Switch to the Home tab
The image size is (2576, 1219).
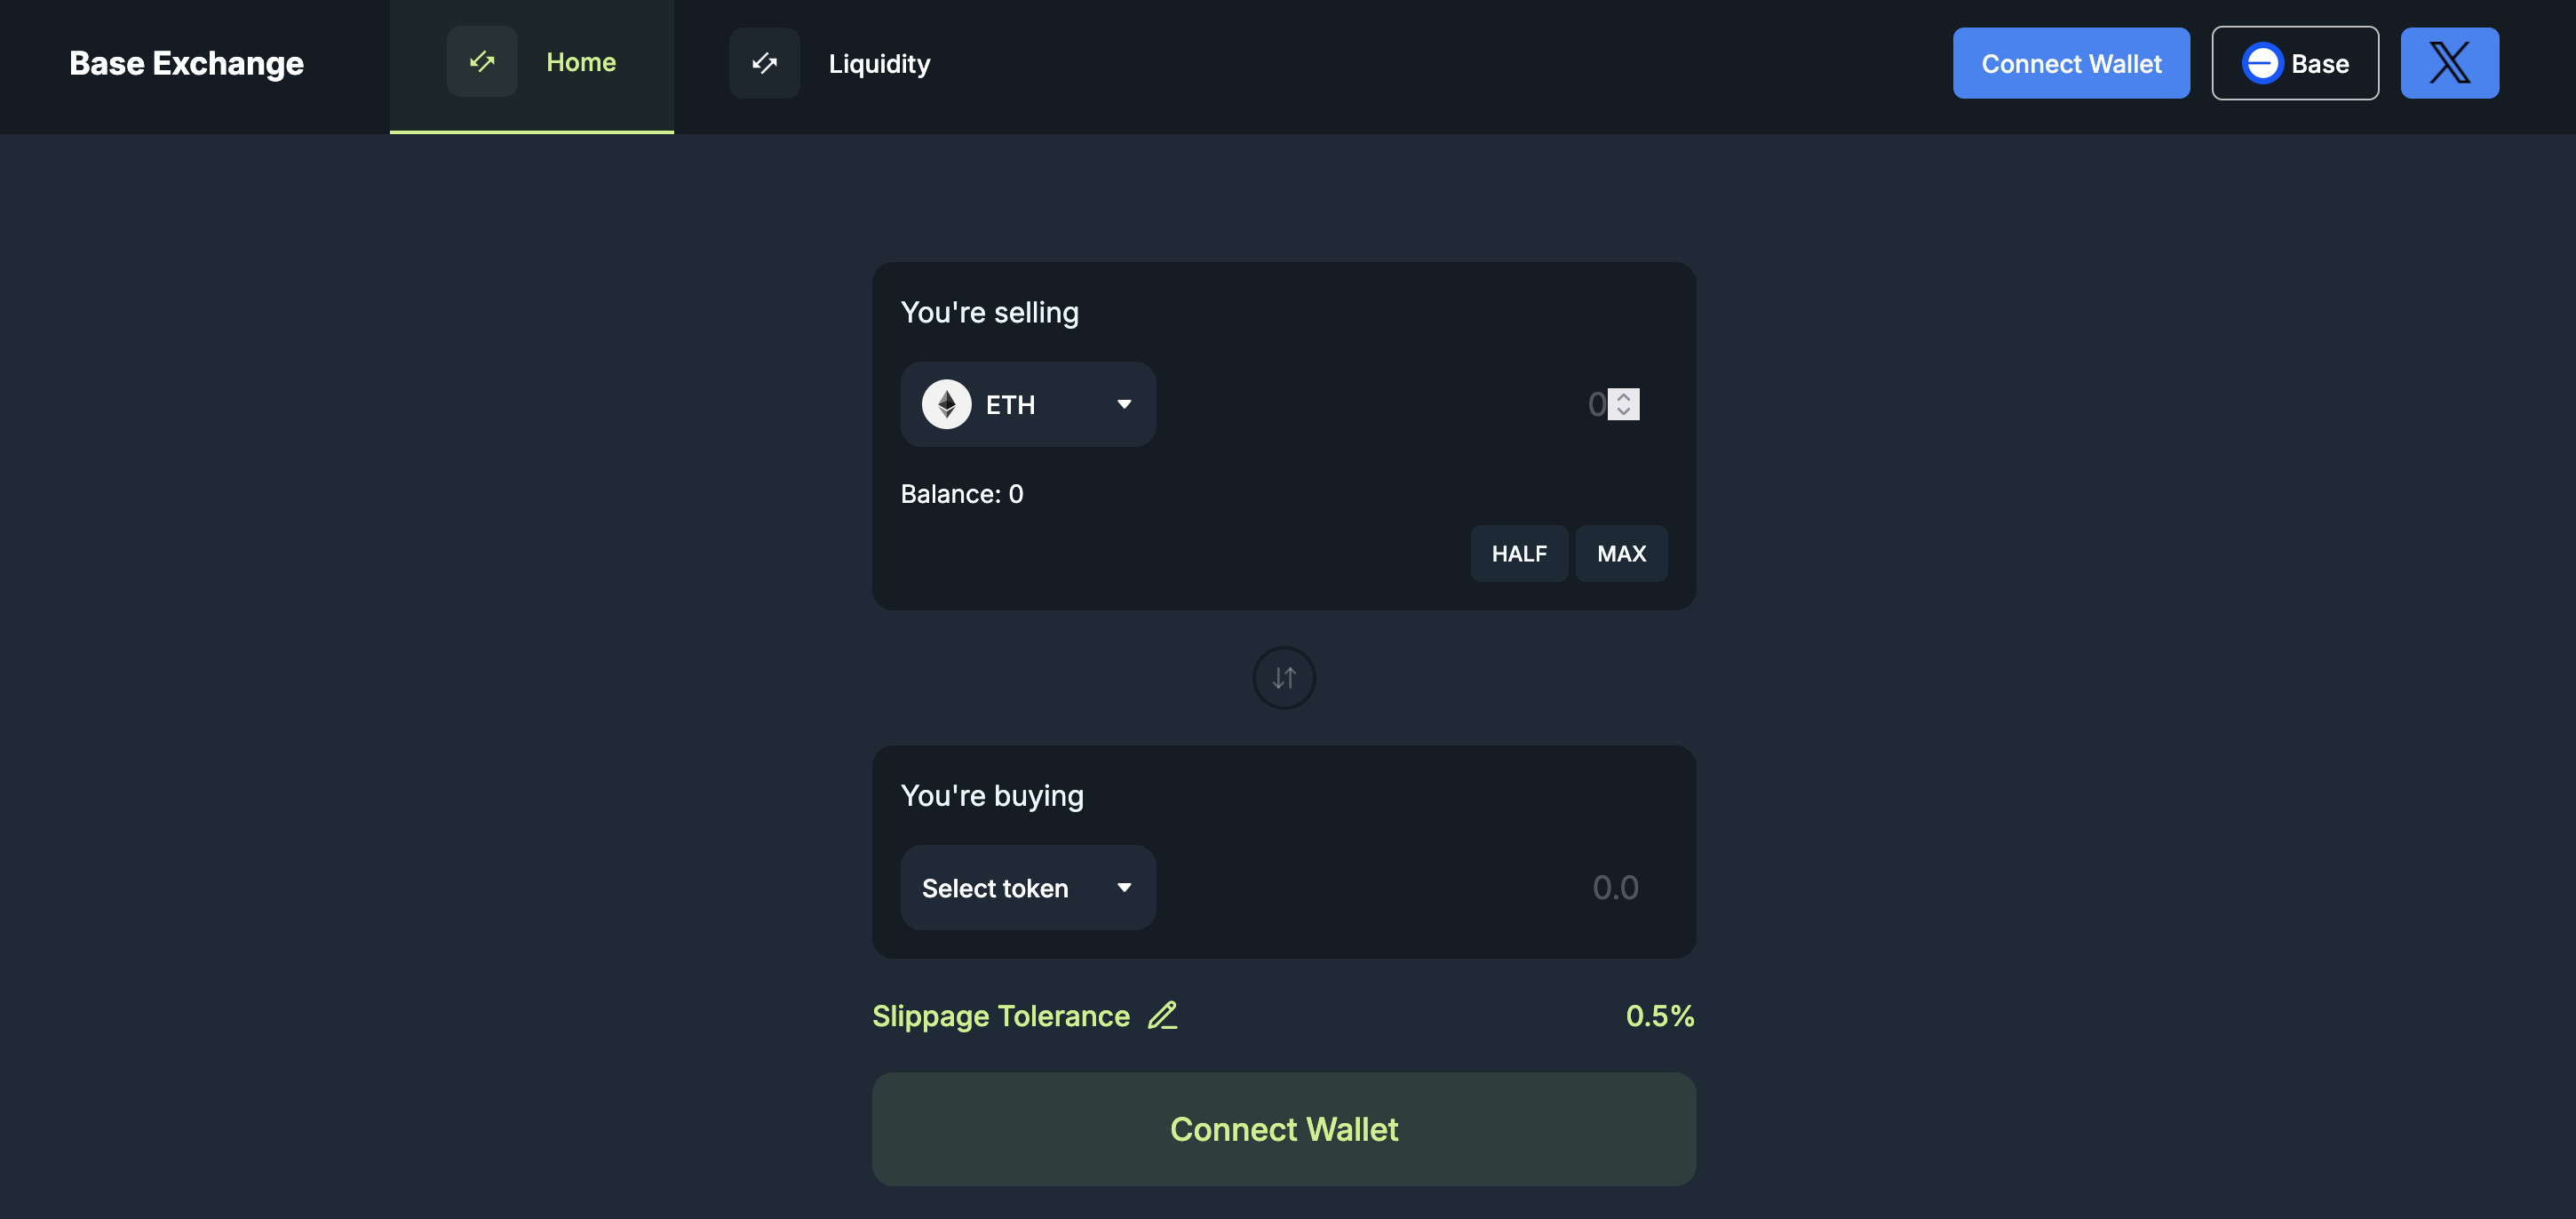click(x=580, y=63)
